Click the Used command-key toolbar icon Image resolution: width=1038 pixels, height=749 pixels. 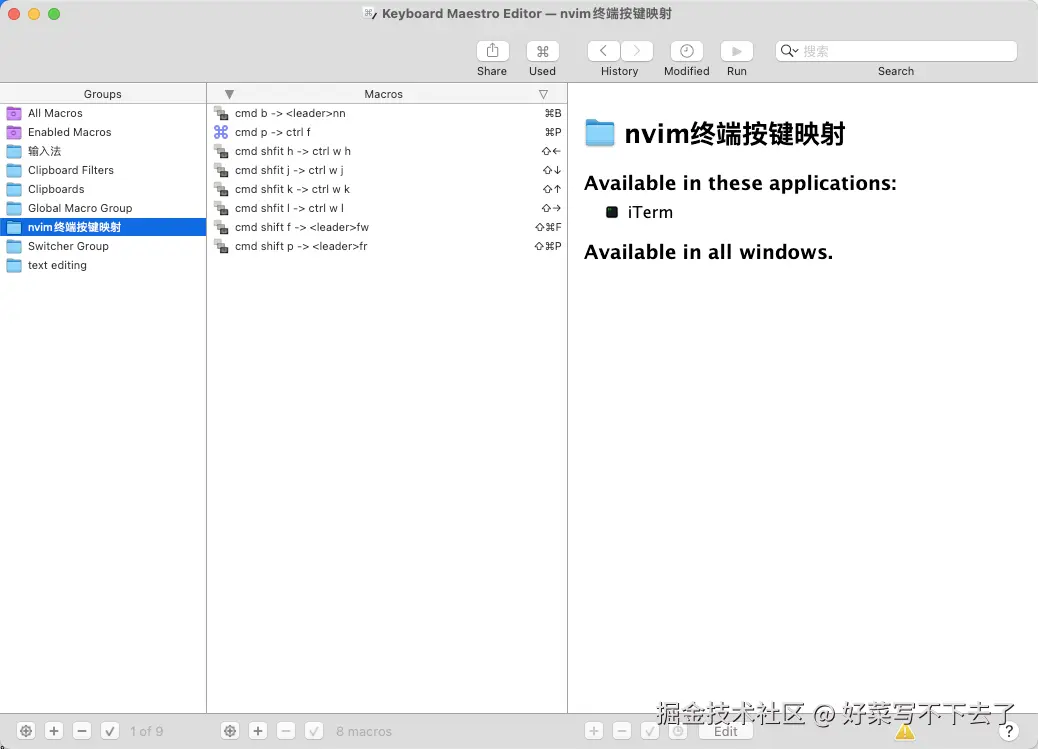coord(542,51)
